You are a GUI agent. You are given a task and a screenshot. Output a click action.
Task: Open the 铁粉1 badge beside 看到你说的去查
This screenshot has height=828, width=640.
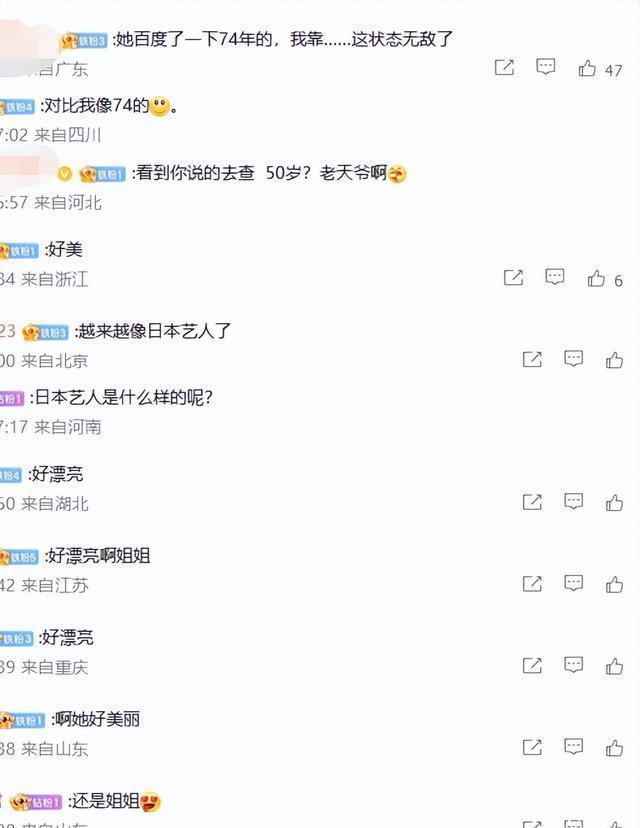pos(102,174)
